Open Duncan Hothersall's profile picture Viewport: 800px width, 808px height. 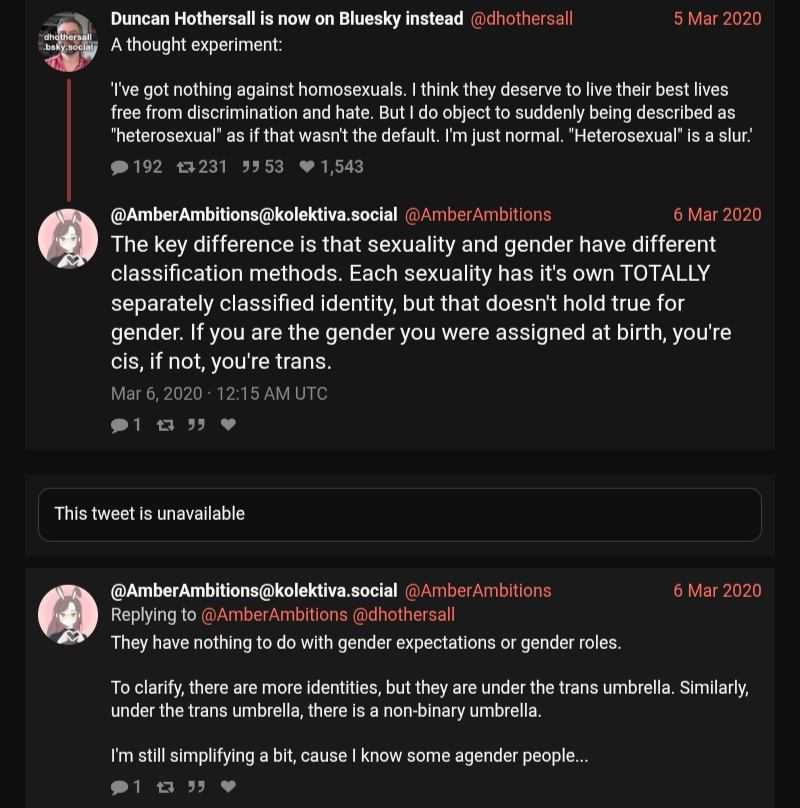(x=68, y=42)
